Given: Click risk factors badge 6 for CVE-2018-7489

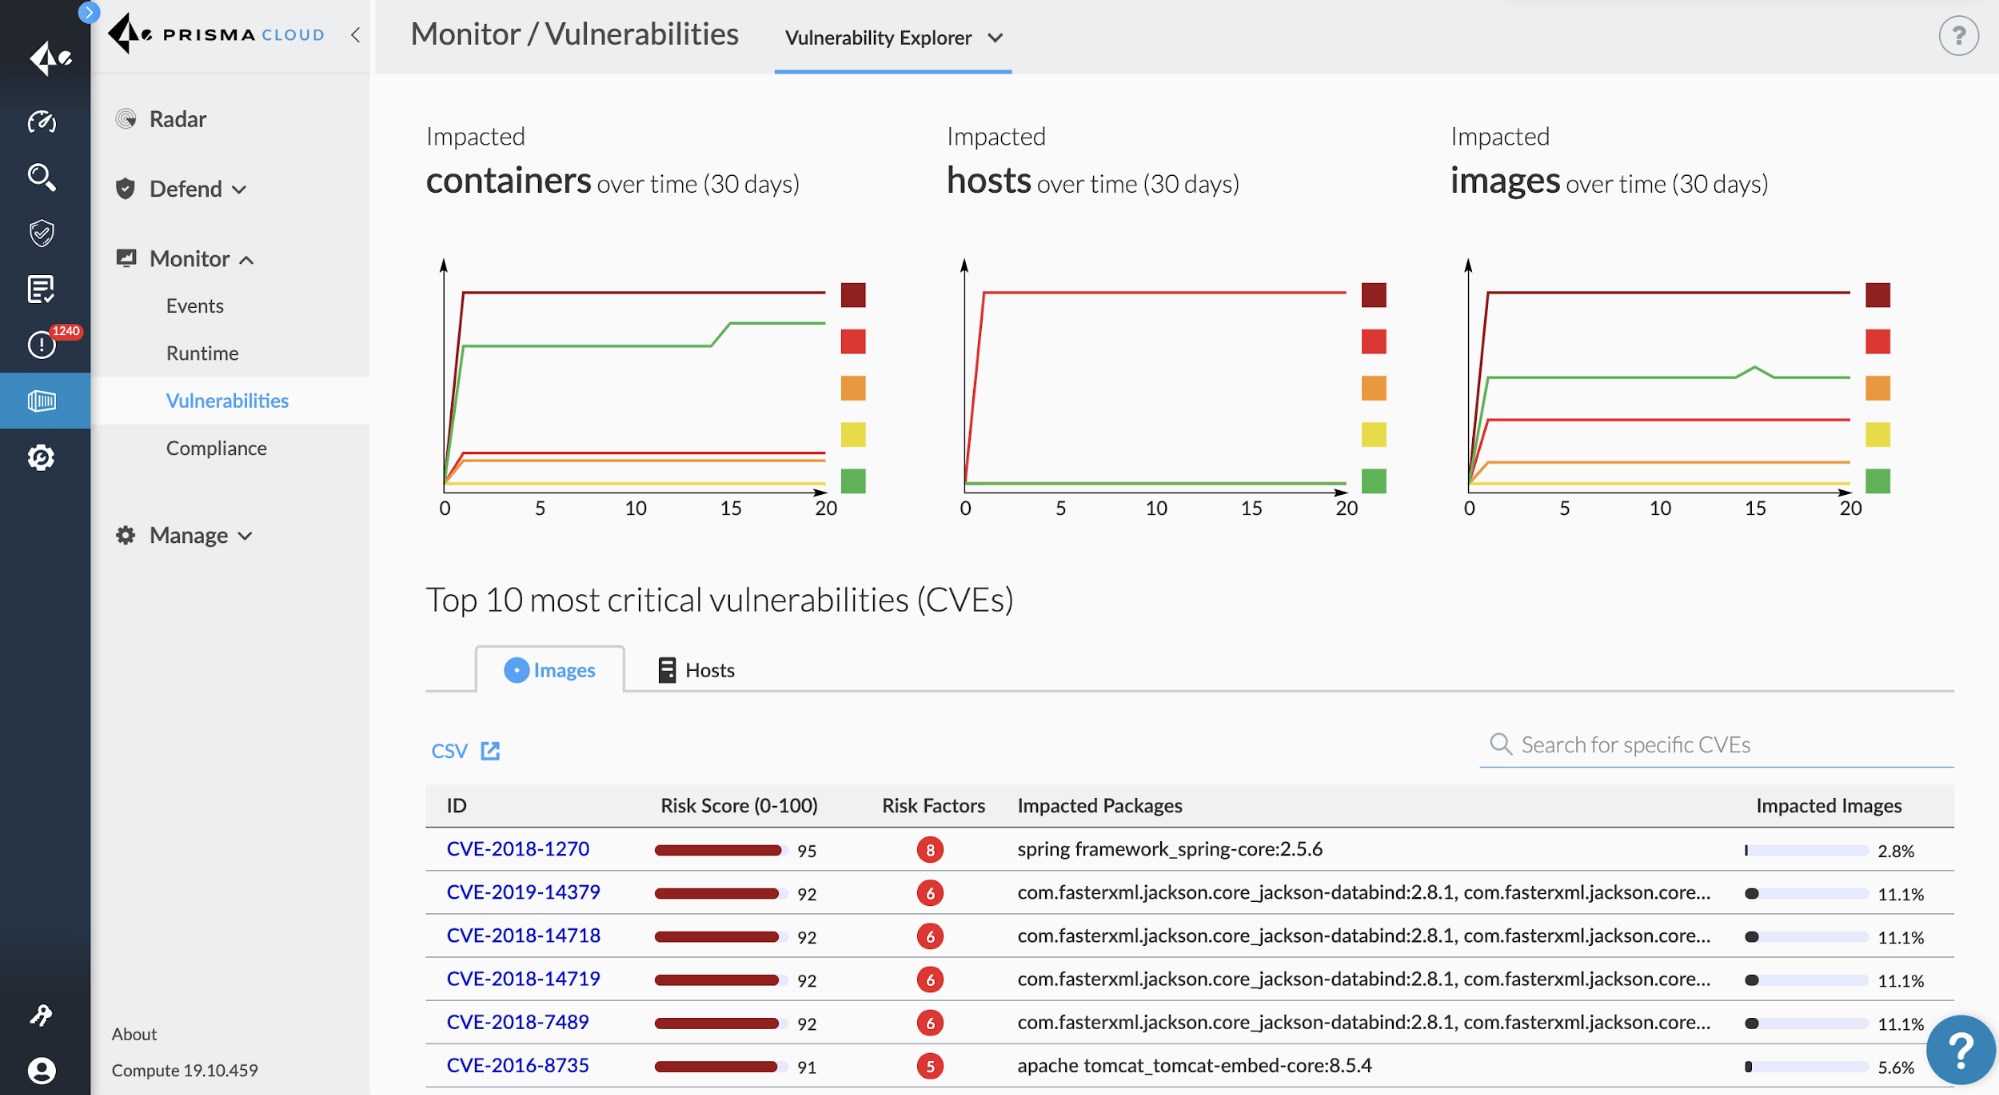Looking at the screenshot, I should tap(930, 1023).
